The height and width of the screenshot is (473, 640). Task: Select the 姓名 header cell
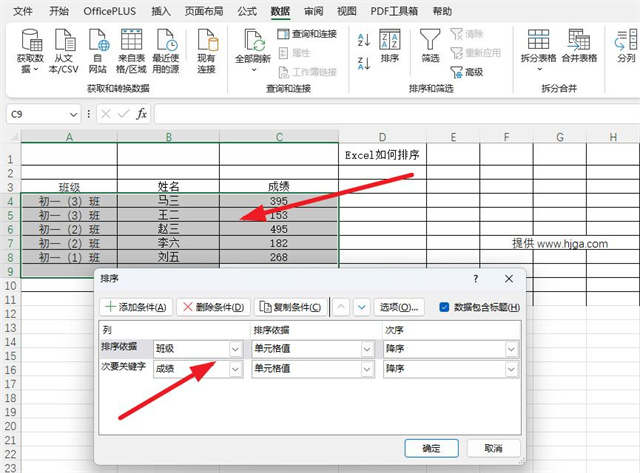tap(168, 187)
